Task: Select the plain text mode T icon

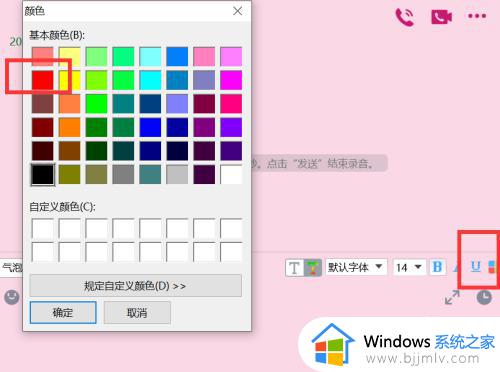Action: (x=294, y=268)
